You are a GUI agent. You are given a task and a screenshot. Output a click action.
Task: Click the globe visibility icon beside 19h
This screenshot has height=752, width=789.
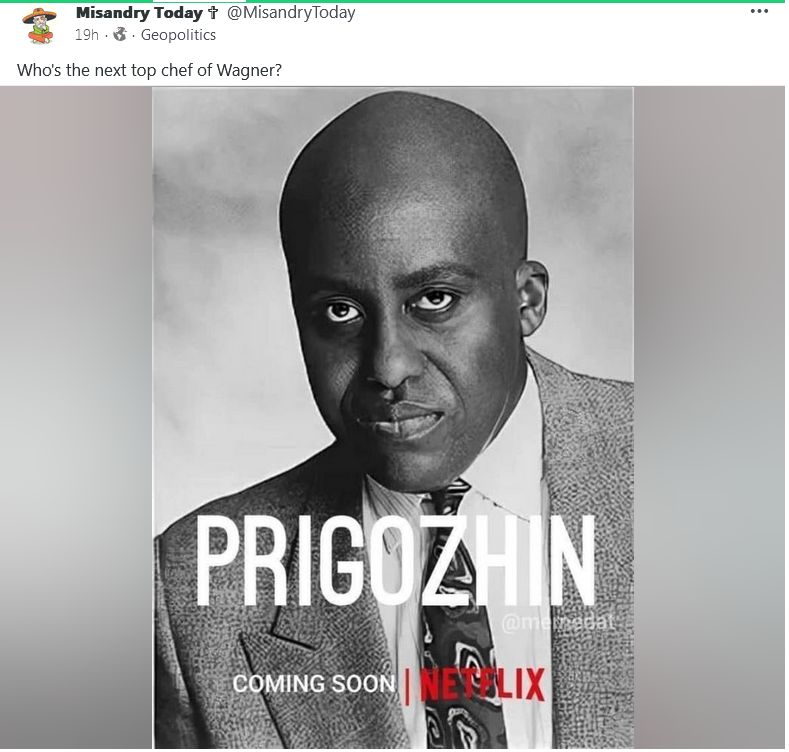[x=120, y=34]
